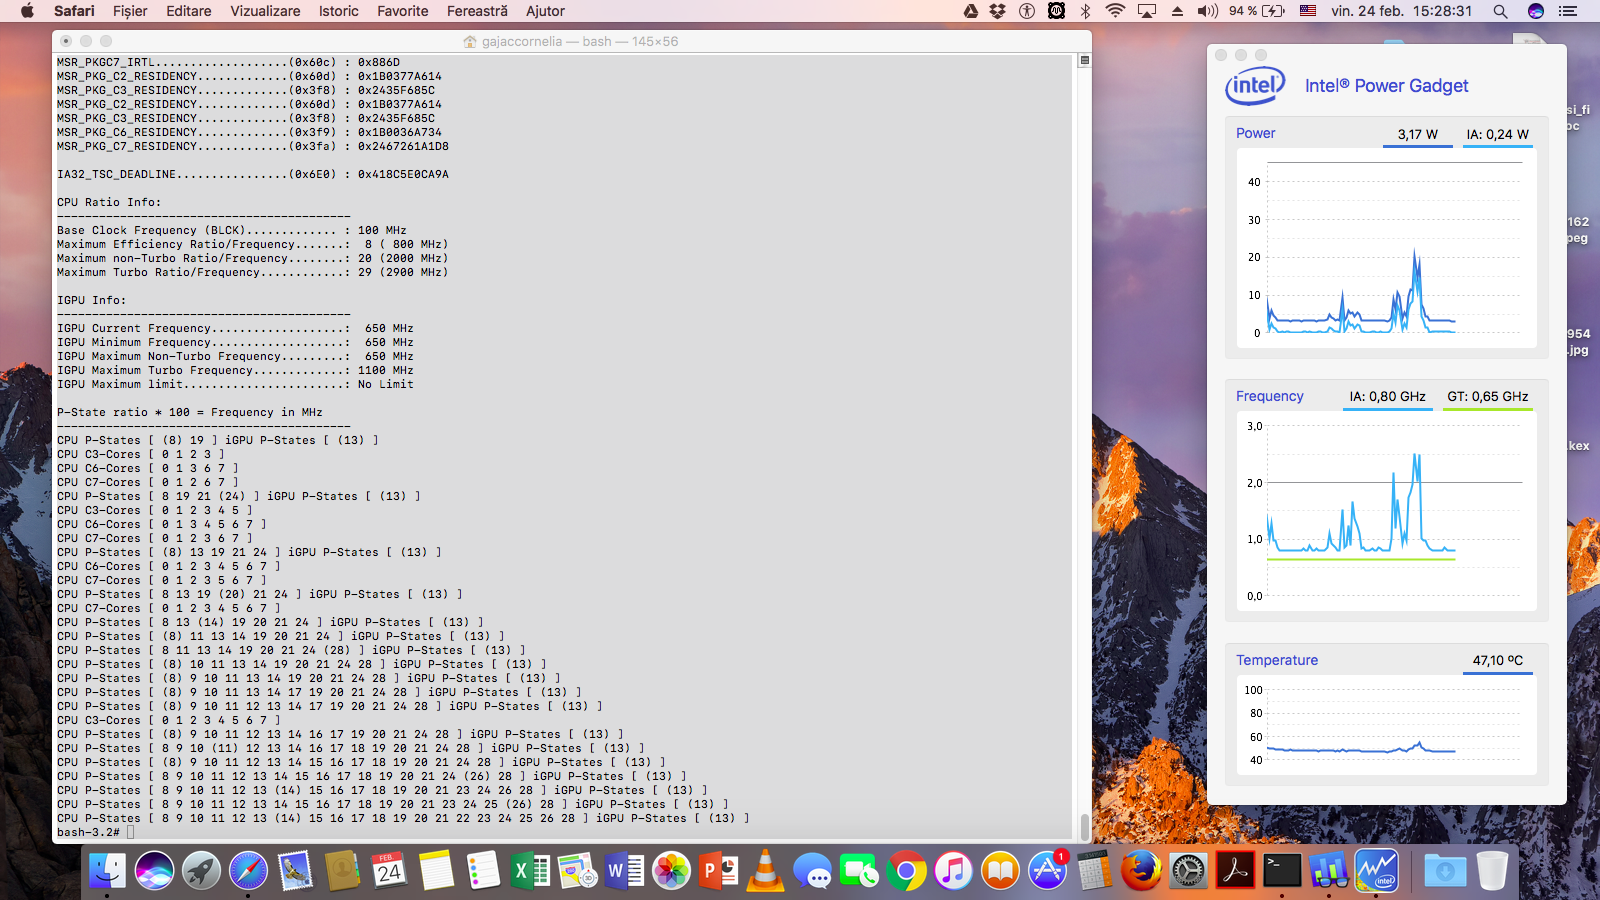
Task: Open the Apple menu
Action: click(x=27, y=11)
